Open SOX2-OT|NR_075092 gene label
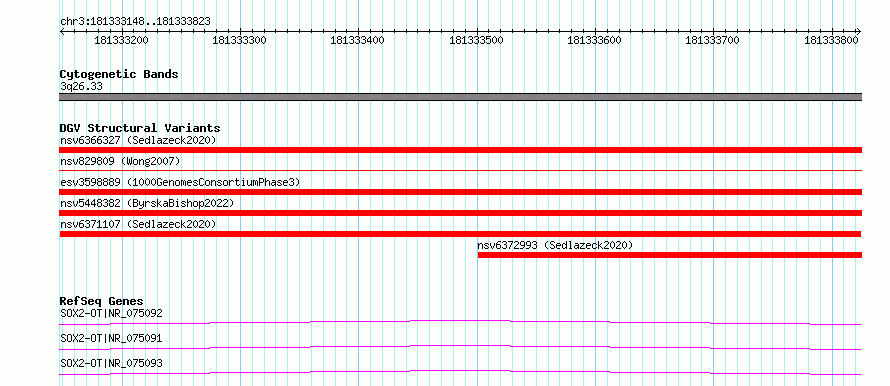The height and width of the screenshot is (386, 890). [111, 313]
